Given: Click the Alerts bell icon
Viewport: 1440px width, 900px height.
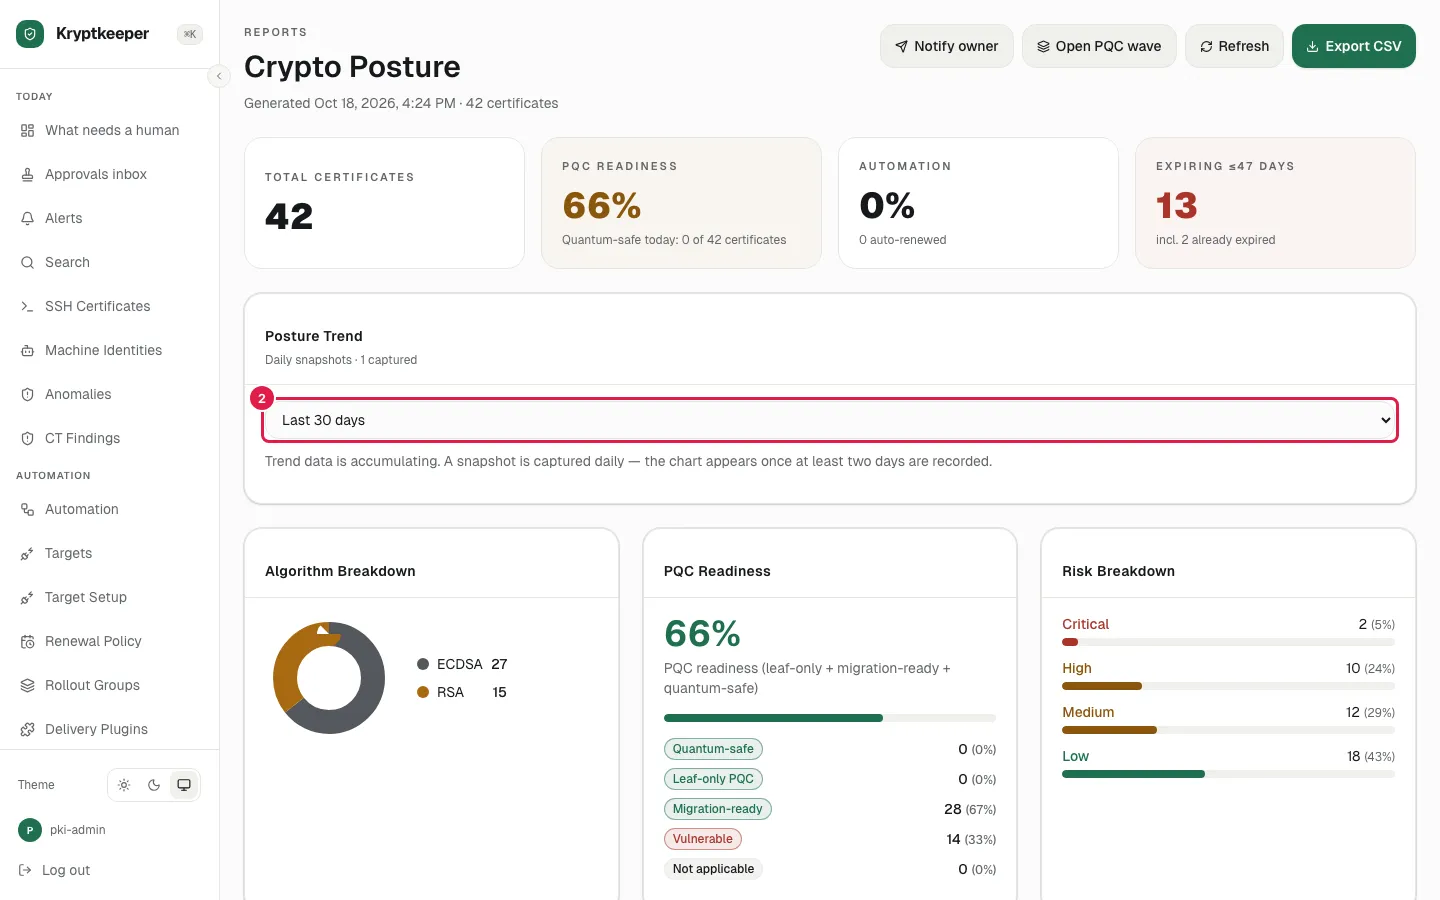Looking at the screenshot, I should click(27, 218).
